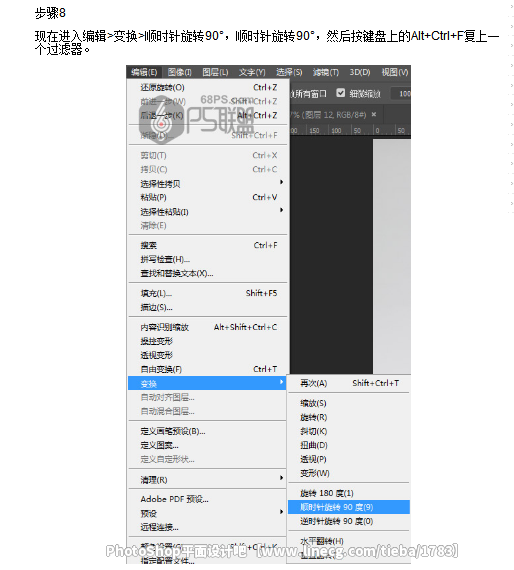Viewport: 514px width, 570px height.
Task: Choose 透视(P) in transform submenu
Action: coord(349,459)
